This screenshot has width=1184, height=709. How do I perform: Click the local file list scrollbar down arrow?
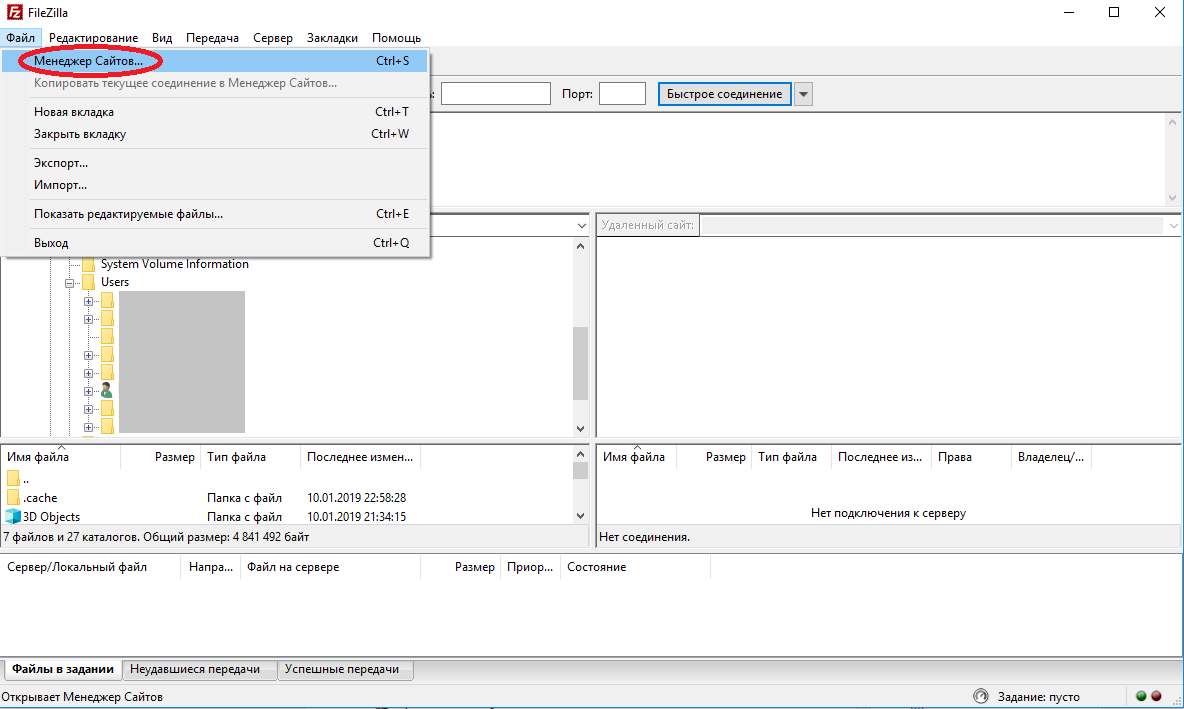pyautogui.click(x=580, y=516)
